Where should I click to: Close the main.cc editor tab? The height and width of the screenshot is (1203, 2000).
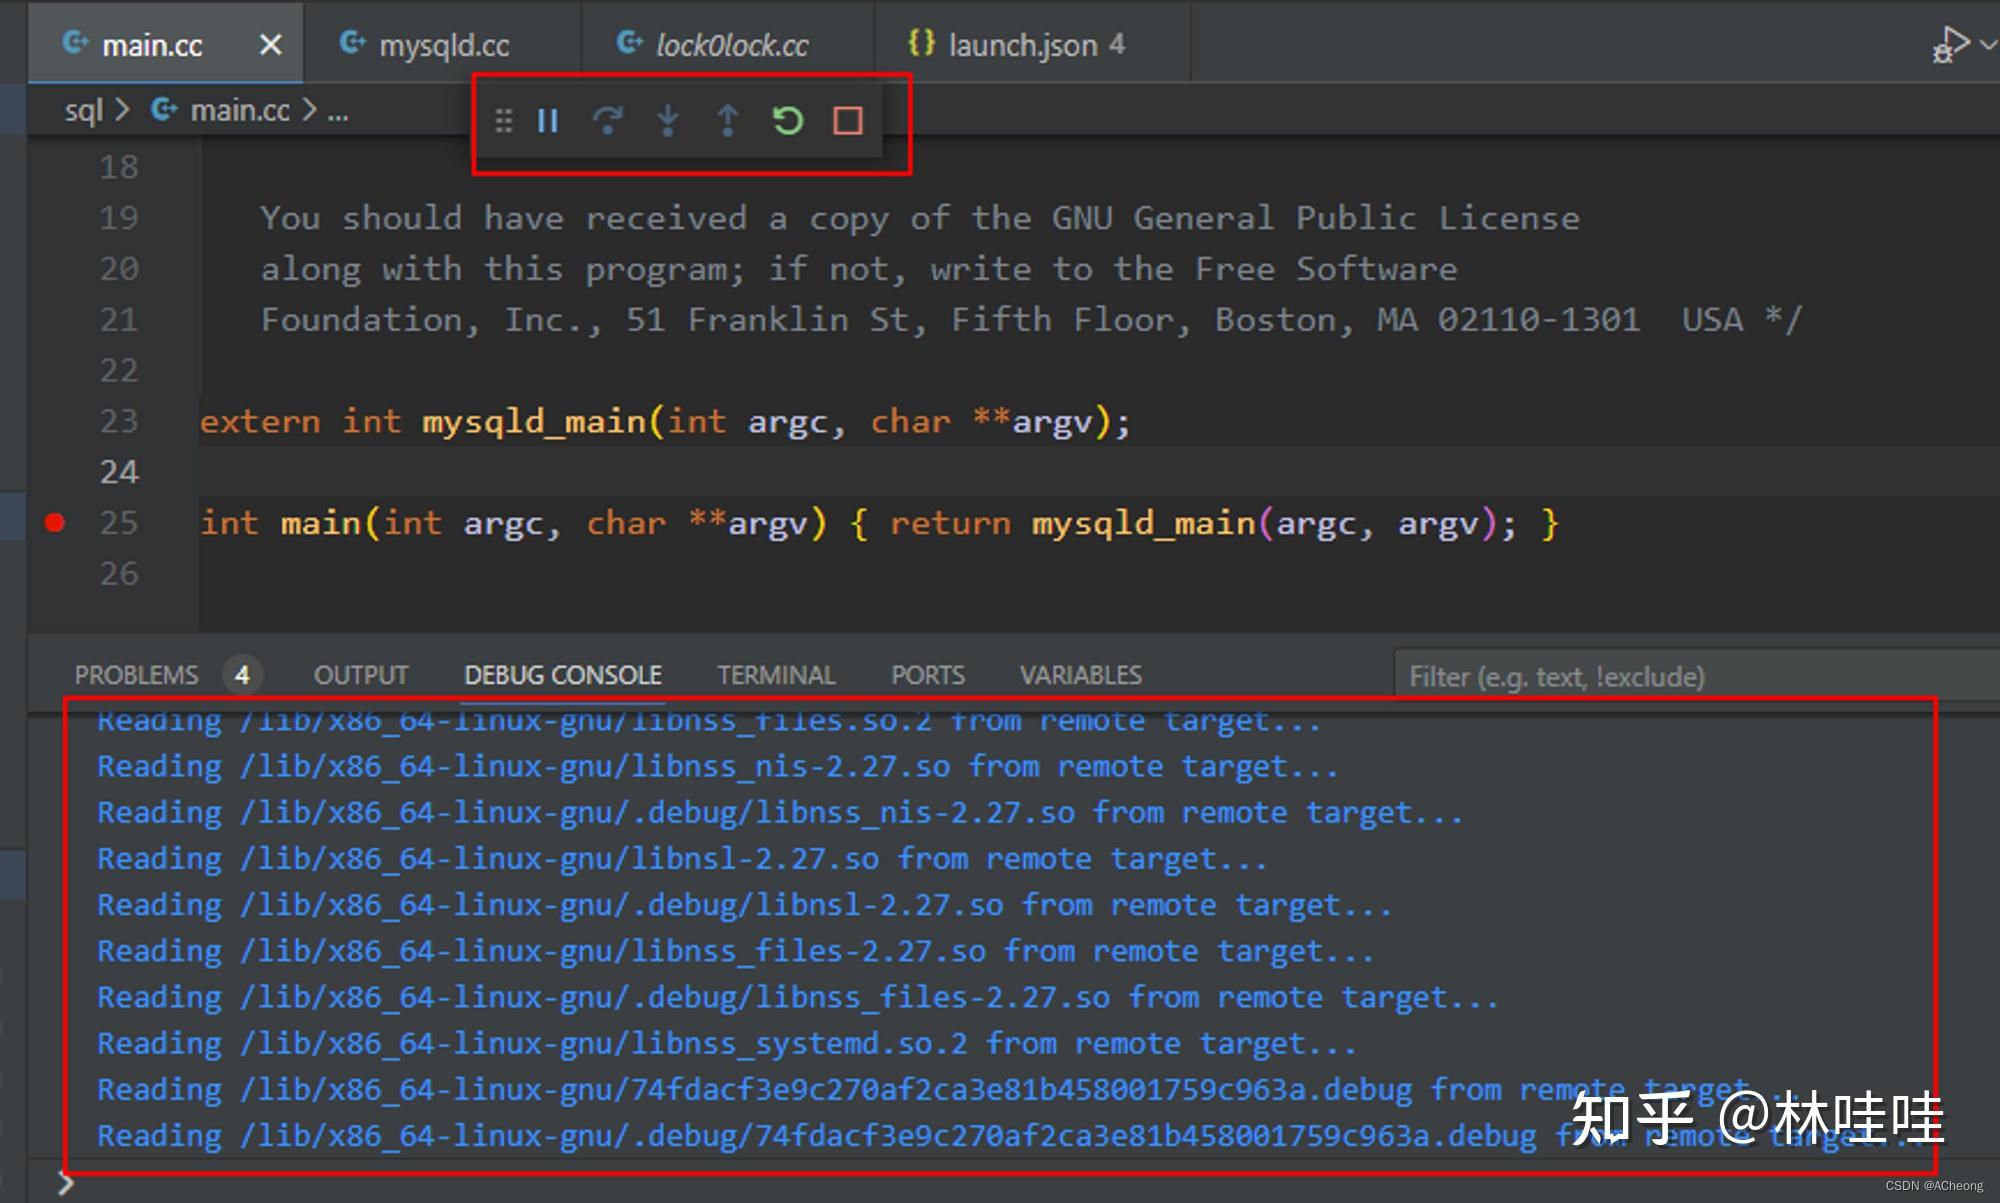271,43
